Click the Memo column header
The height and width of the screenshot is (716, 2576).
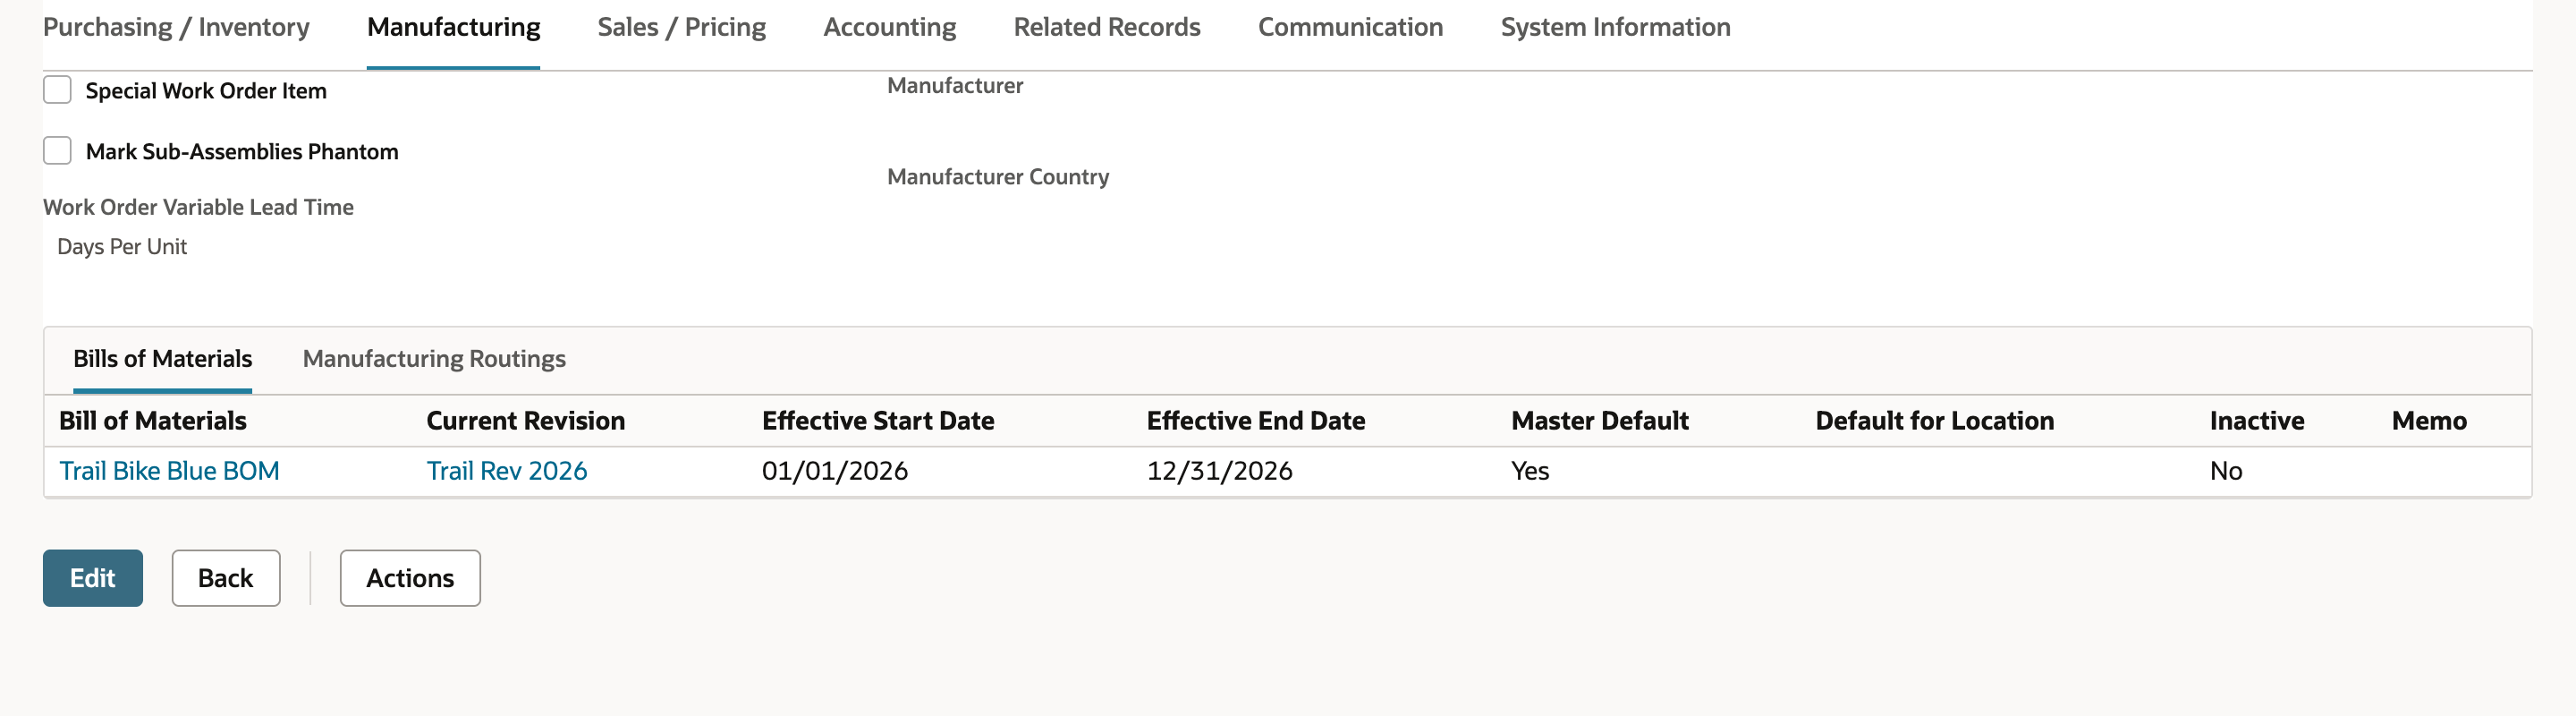(2429, 421)
